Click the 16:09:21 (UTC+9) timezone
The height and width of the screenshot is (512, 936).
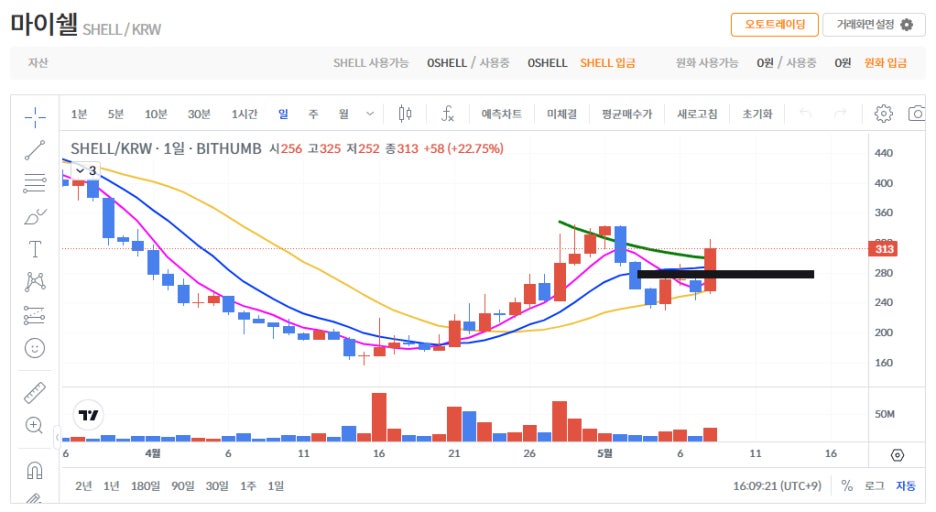click(777, 486)
